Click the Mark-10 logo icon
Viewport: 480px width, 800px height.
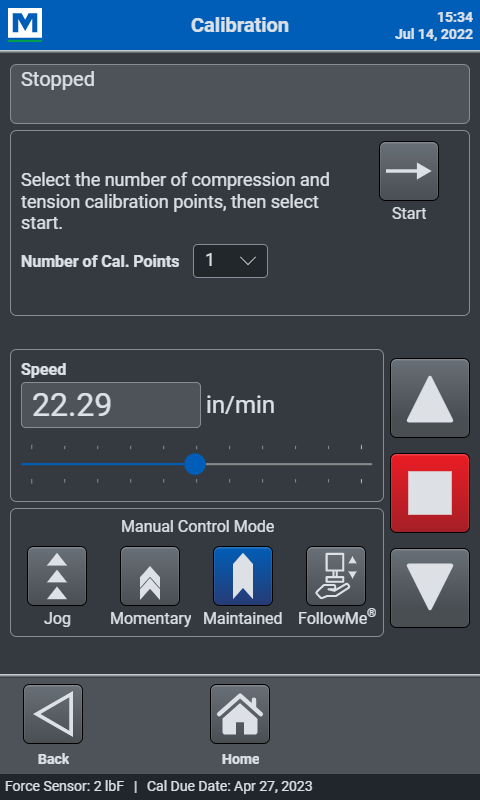pos(24,24)
